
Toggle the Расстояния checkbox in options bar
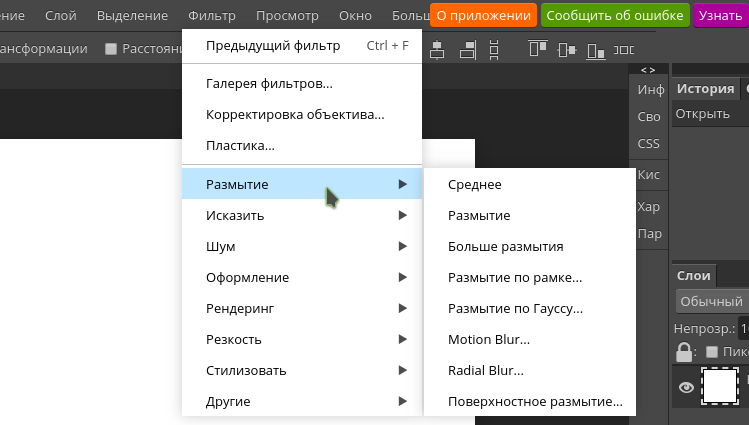[111, 49]
